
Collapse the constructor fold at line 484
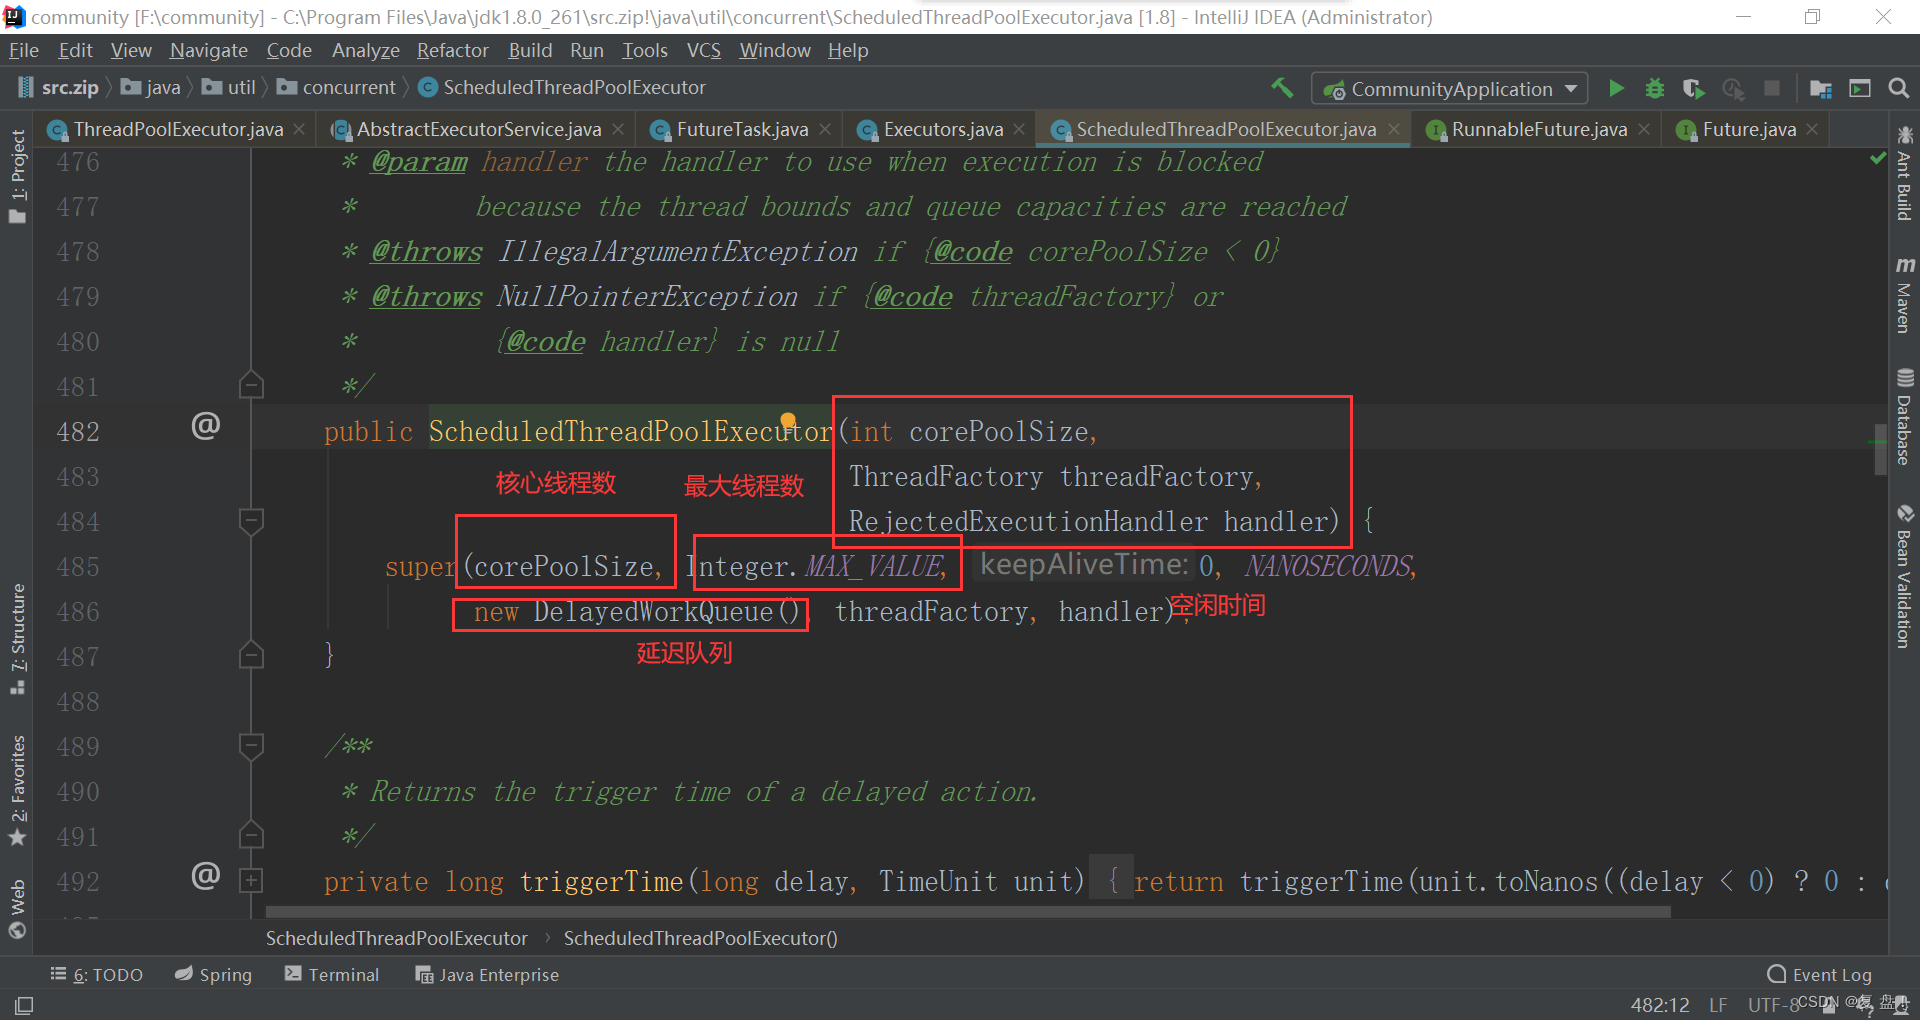[251, 520]
